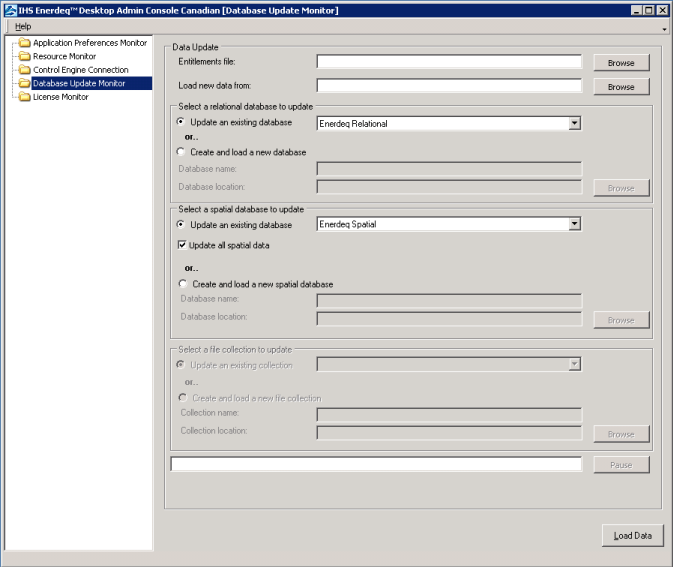
Task: Open the Help menu
Action: click(23, 27)
